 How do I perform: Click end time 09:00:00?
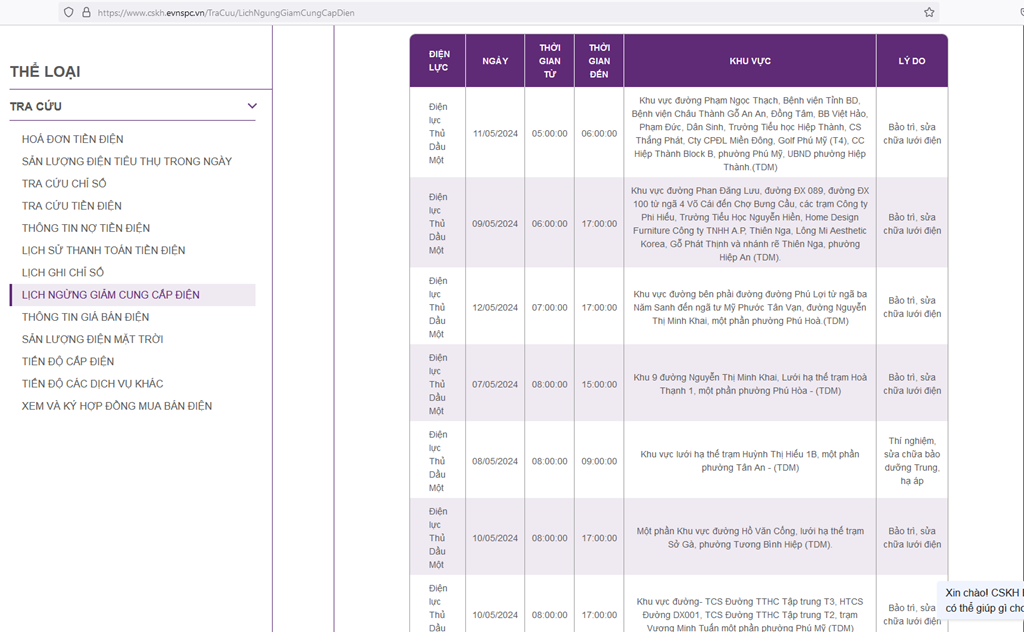click(x=599, y=461)
